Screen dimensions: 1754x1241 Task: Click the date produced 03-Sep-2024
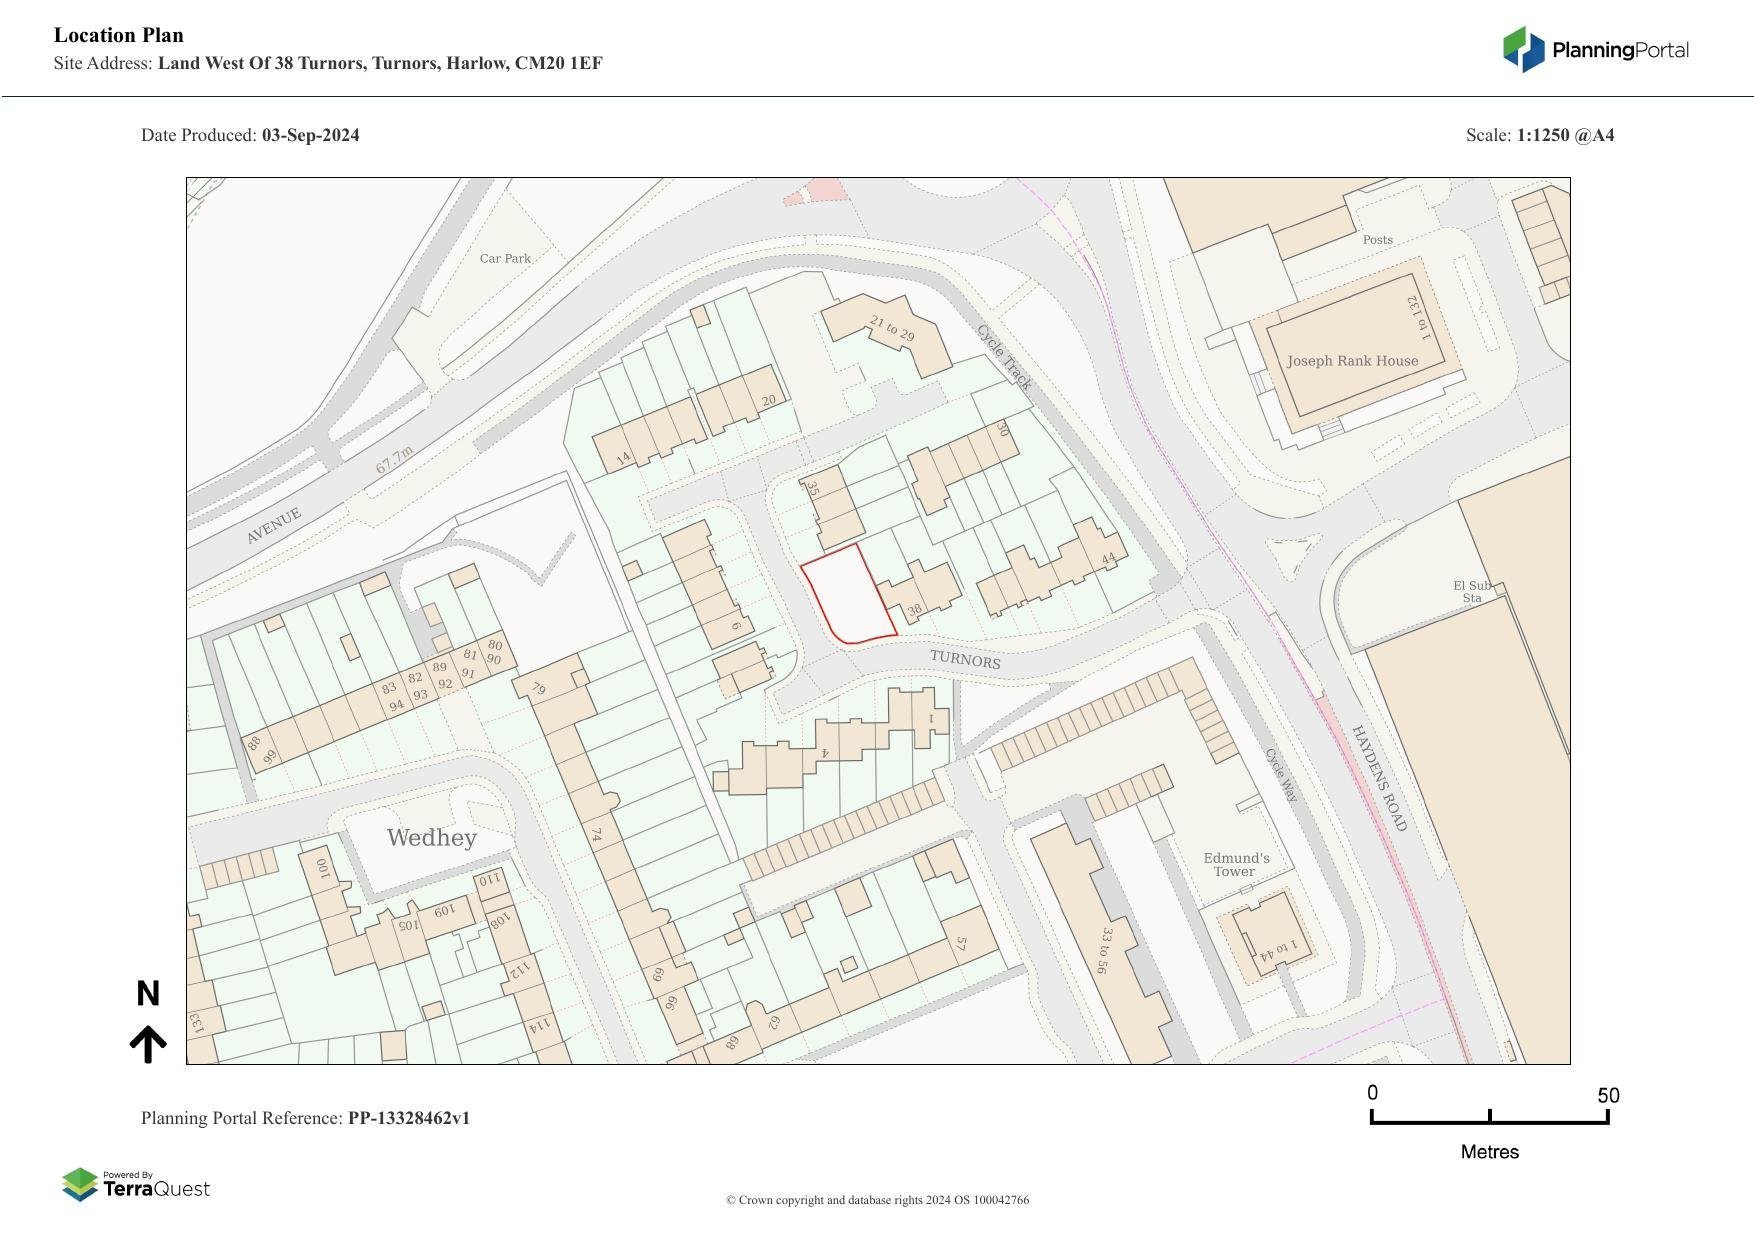pyautogui.click(x=310, y=135)
